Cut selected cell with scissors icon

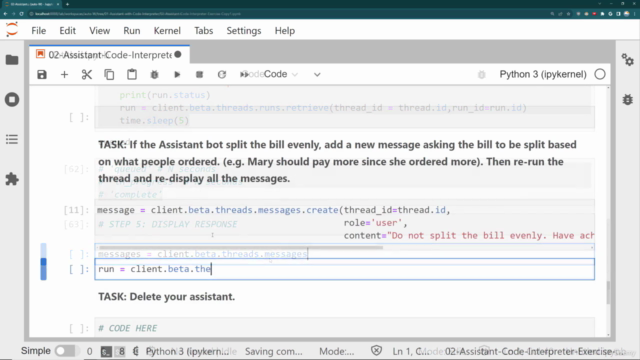tap(87, 75)
